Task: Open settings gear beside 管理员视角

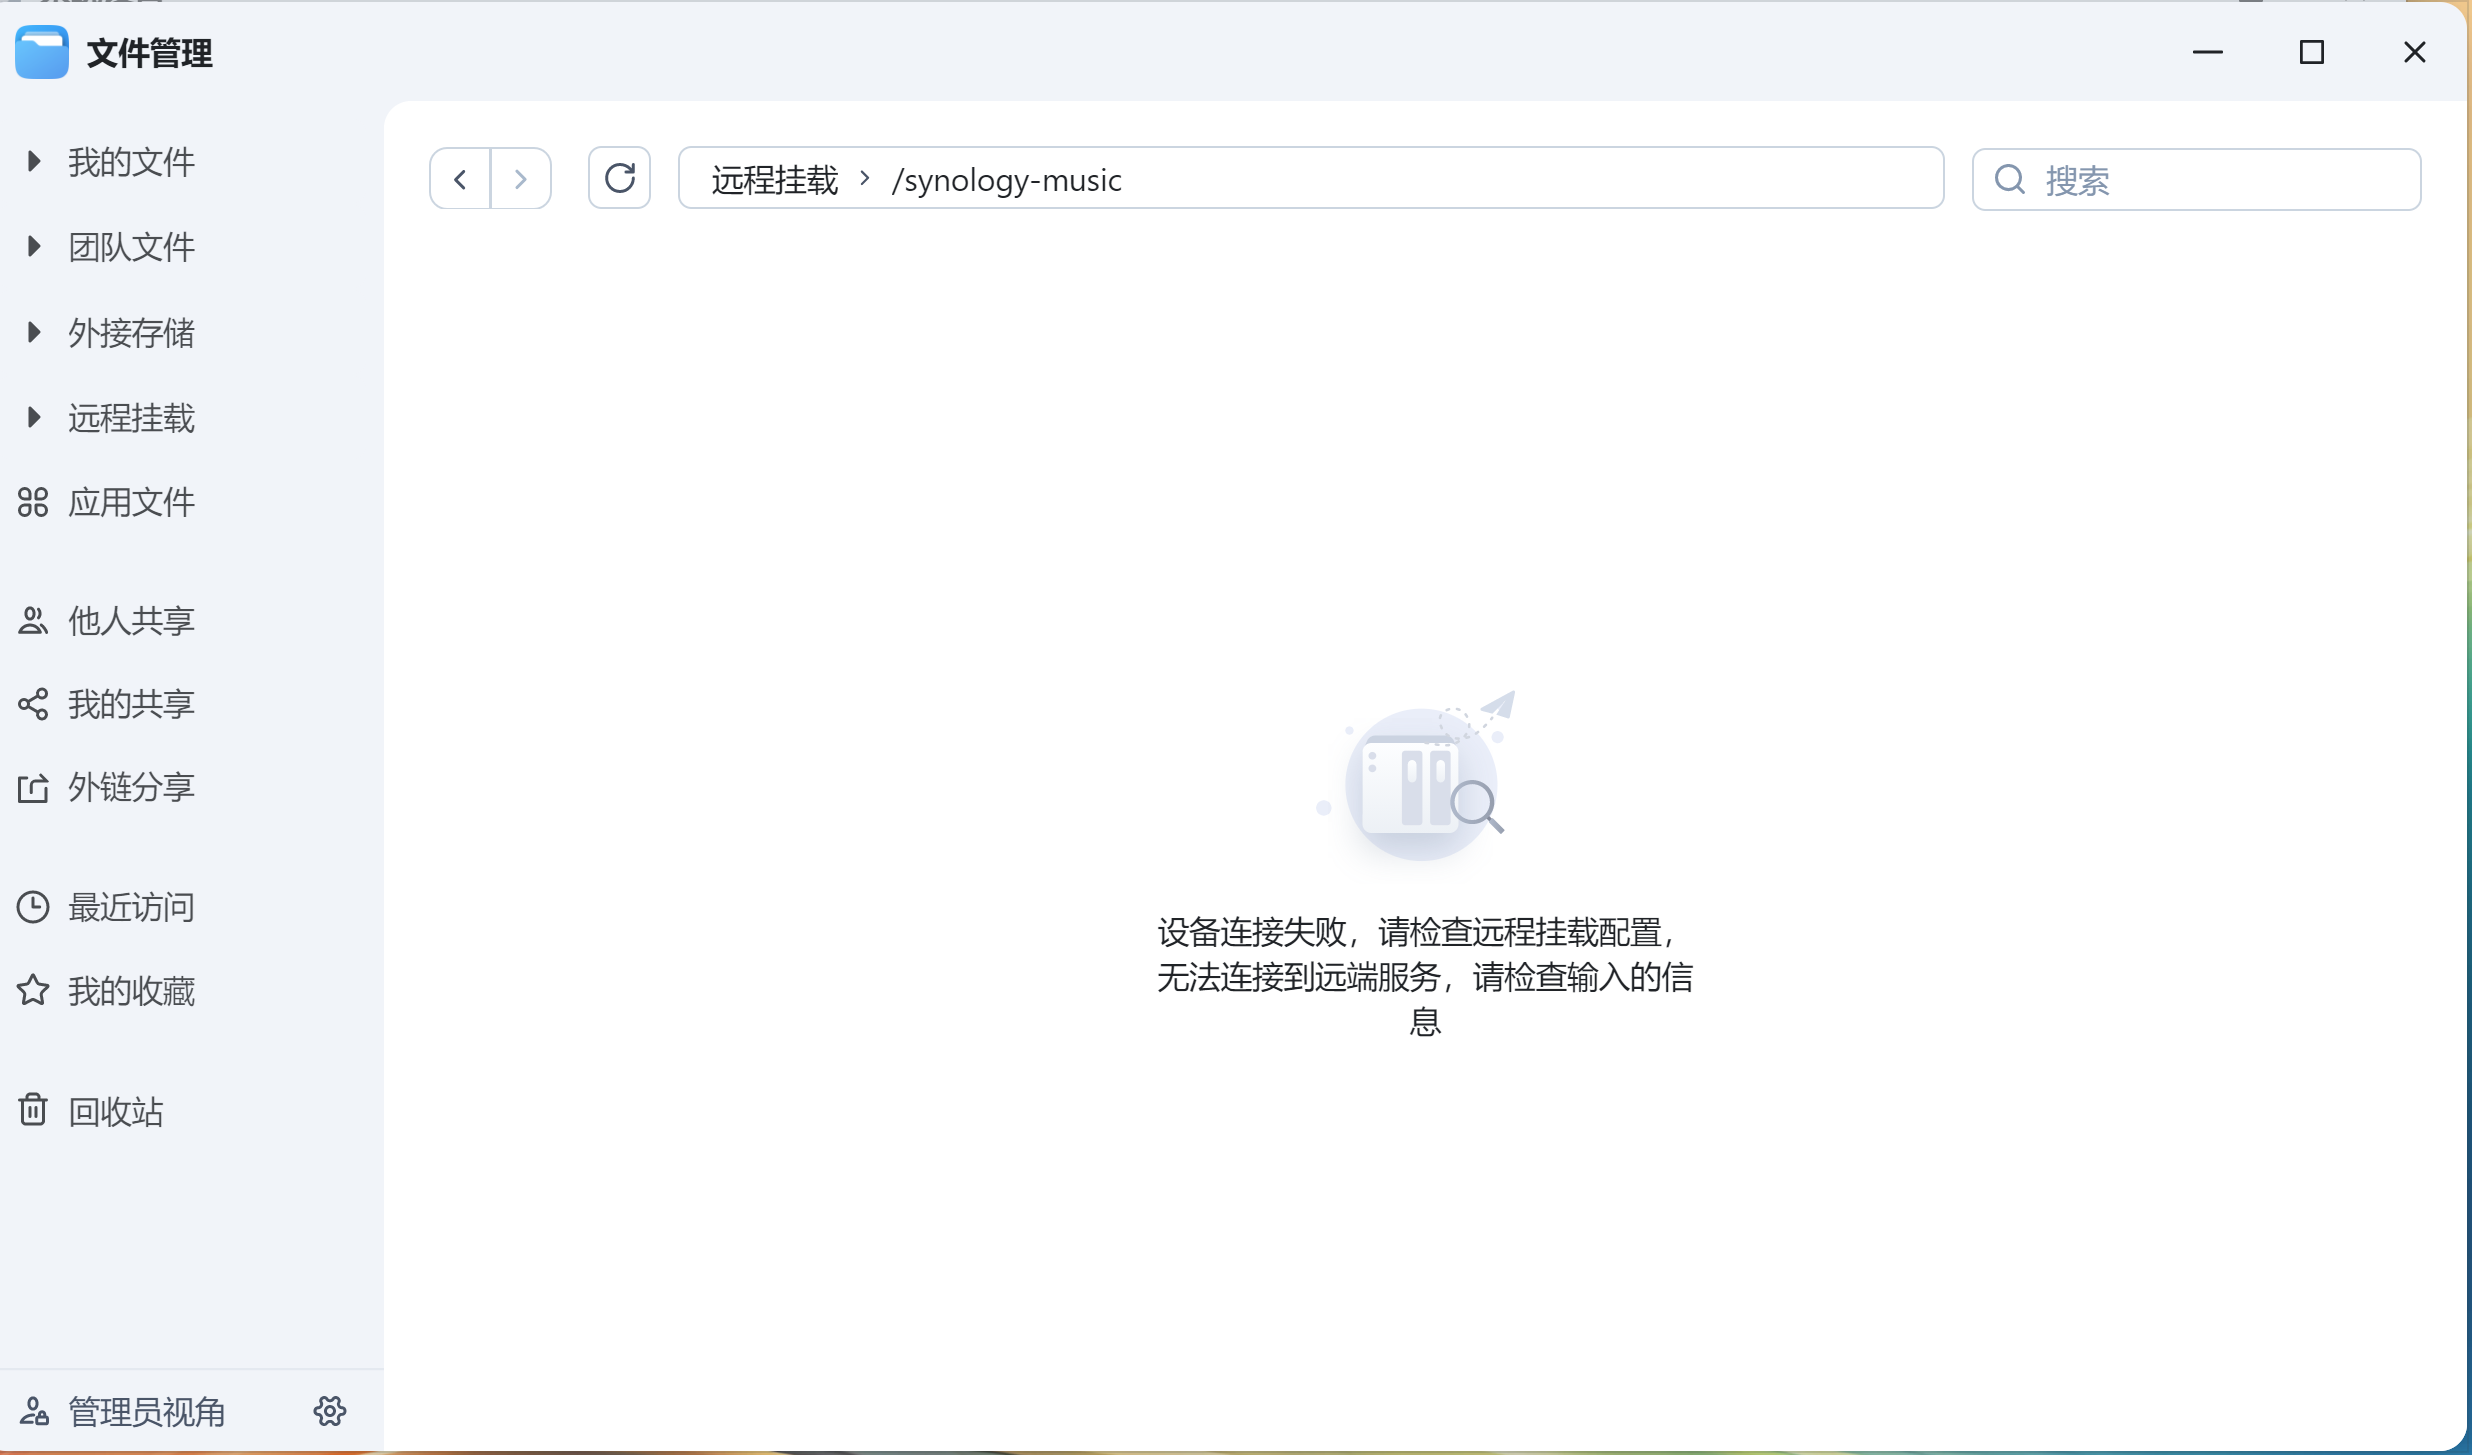Action: click(330, 1411)
